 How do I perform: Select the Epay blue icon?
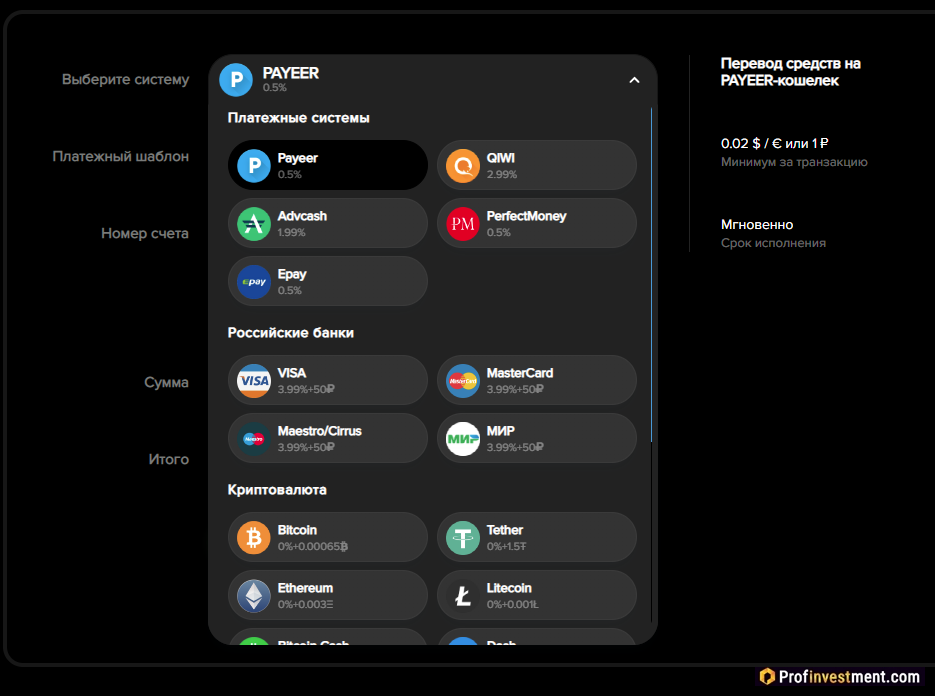tap(254, 281)
